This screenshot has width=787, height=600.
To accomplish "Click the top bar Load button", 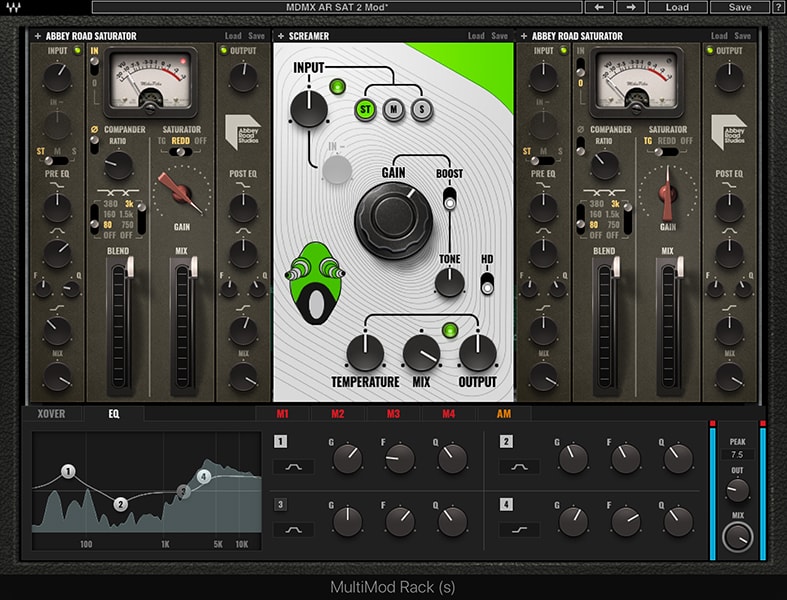I will click(x=677, y=7).
